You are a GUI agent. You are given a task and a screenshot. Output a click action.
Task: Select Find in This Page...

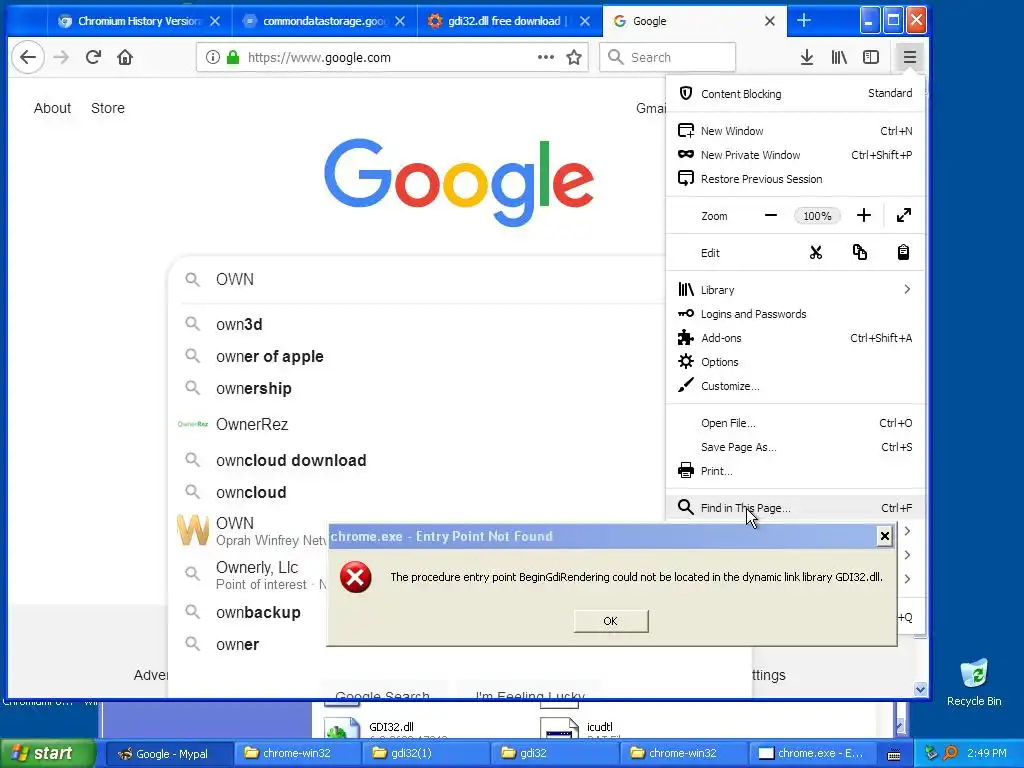point(795,508)
